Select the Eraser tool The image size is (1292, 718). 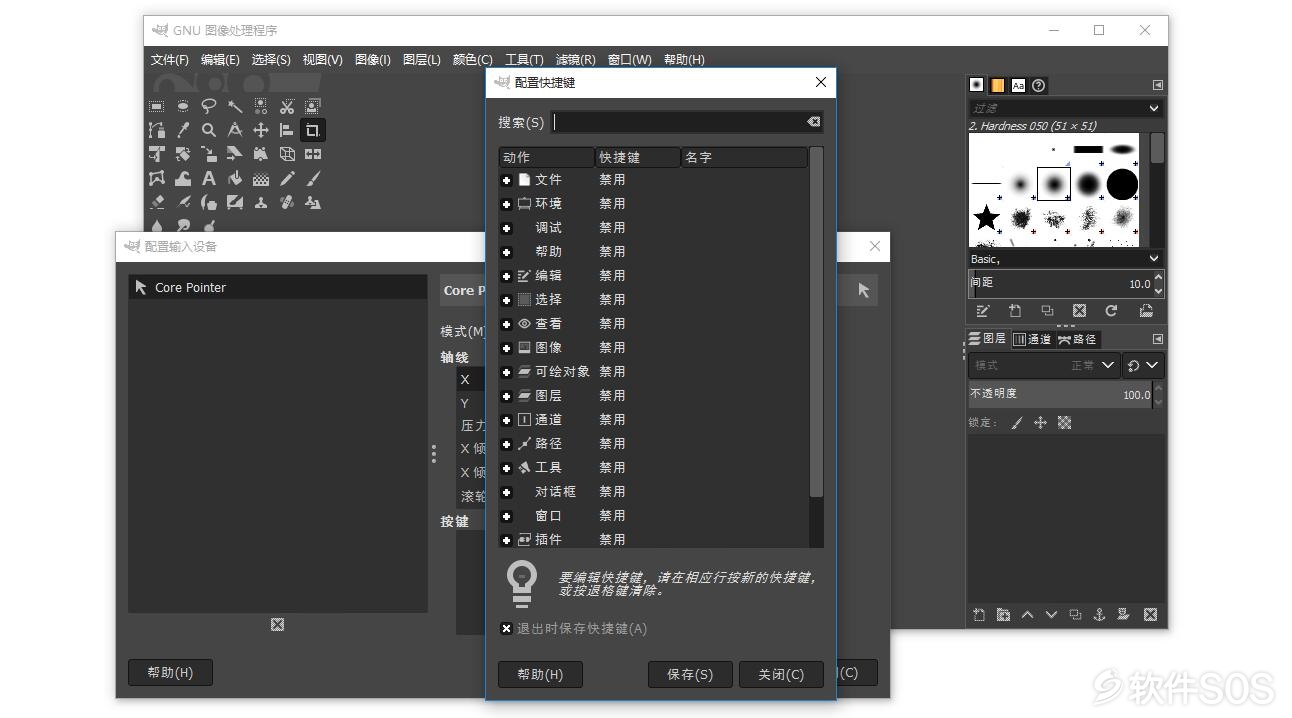(x=157, y=202)
